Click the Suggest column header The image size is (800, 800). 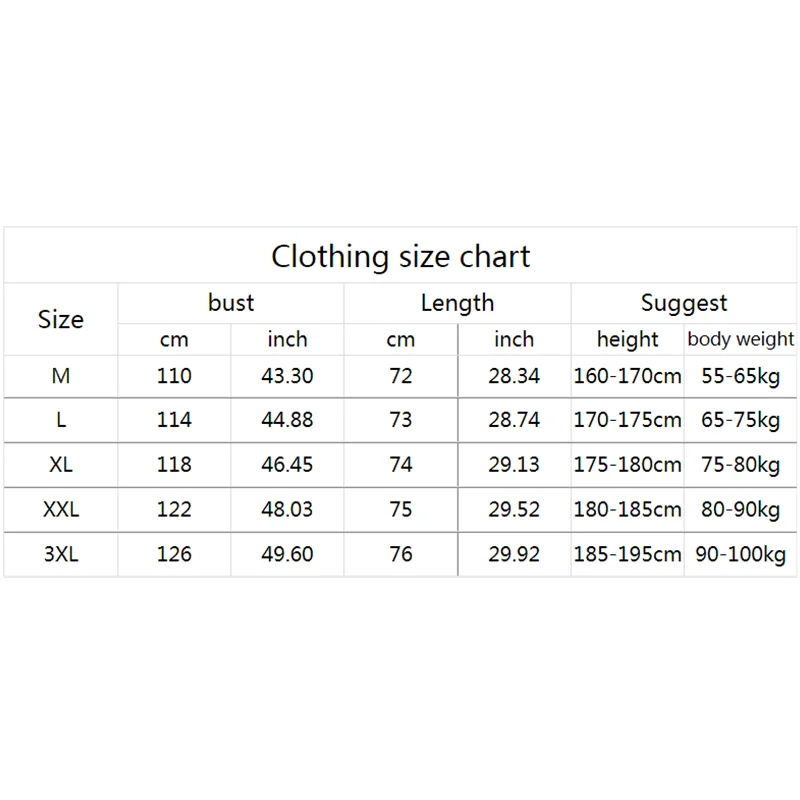coord(684,303)
